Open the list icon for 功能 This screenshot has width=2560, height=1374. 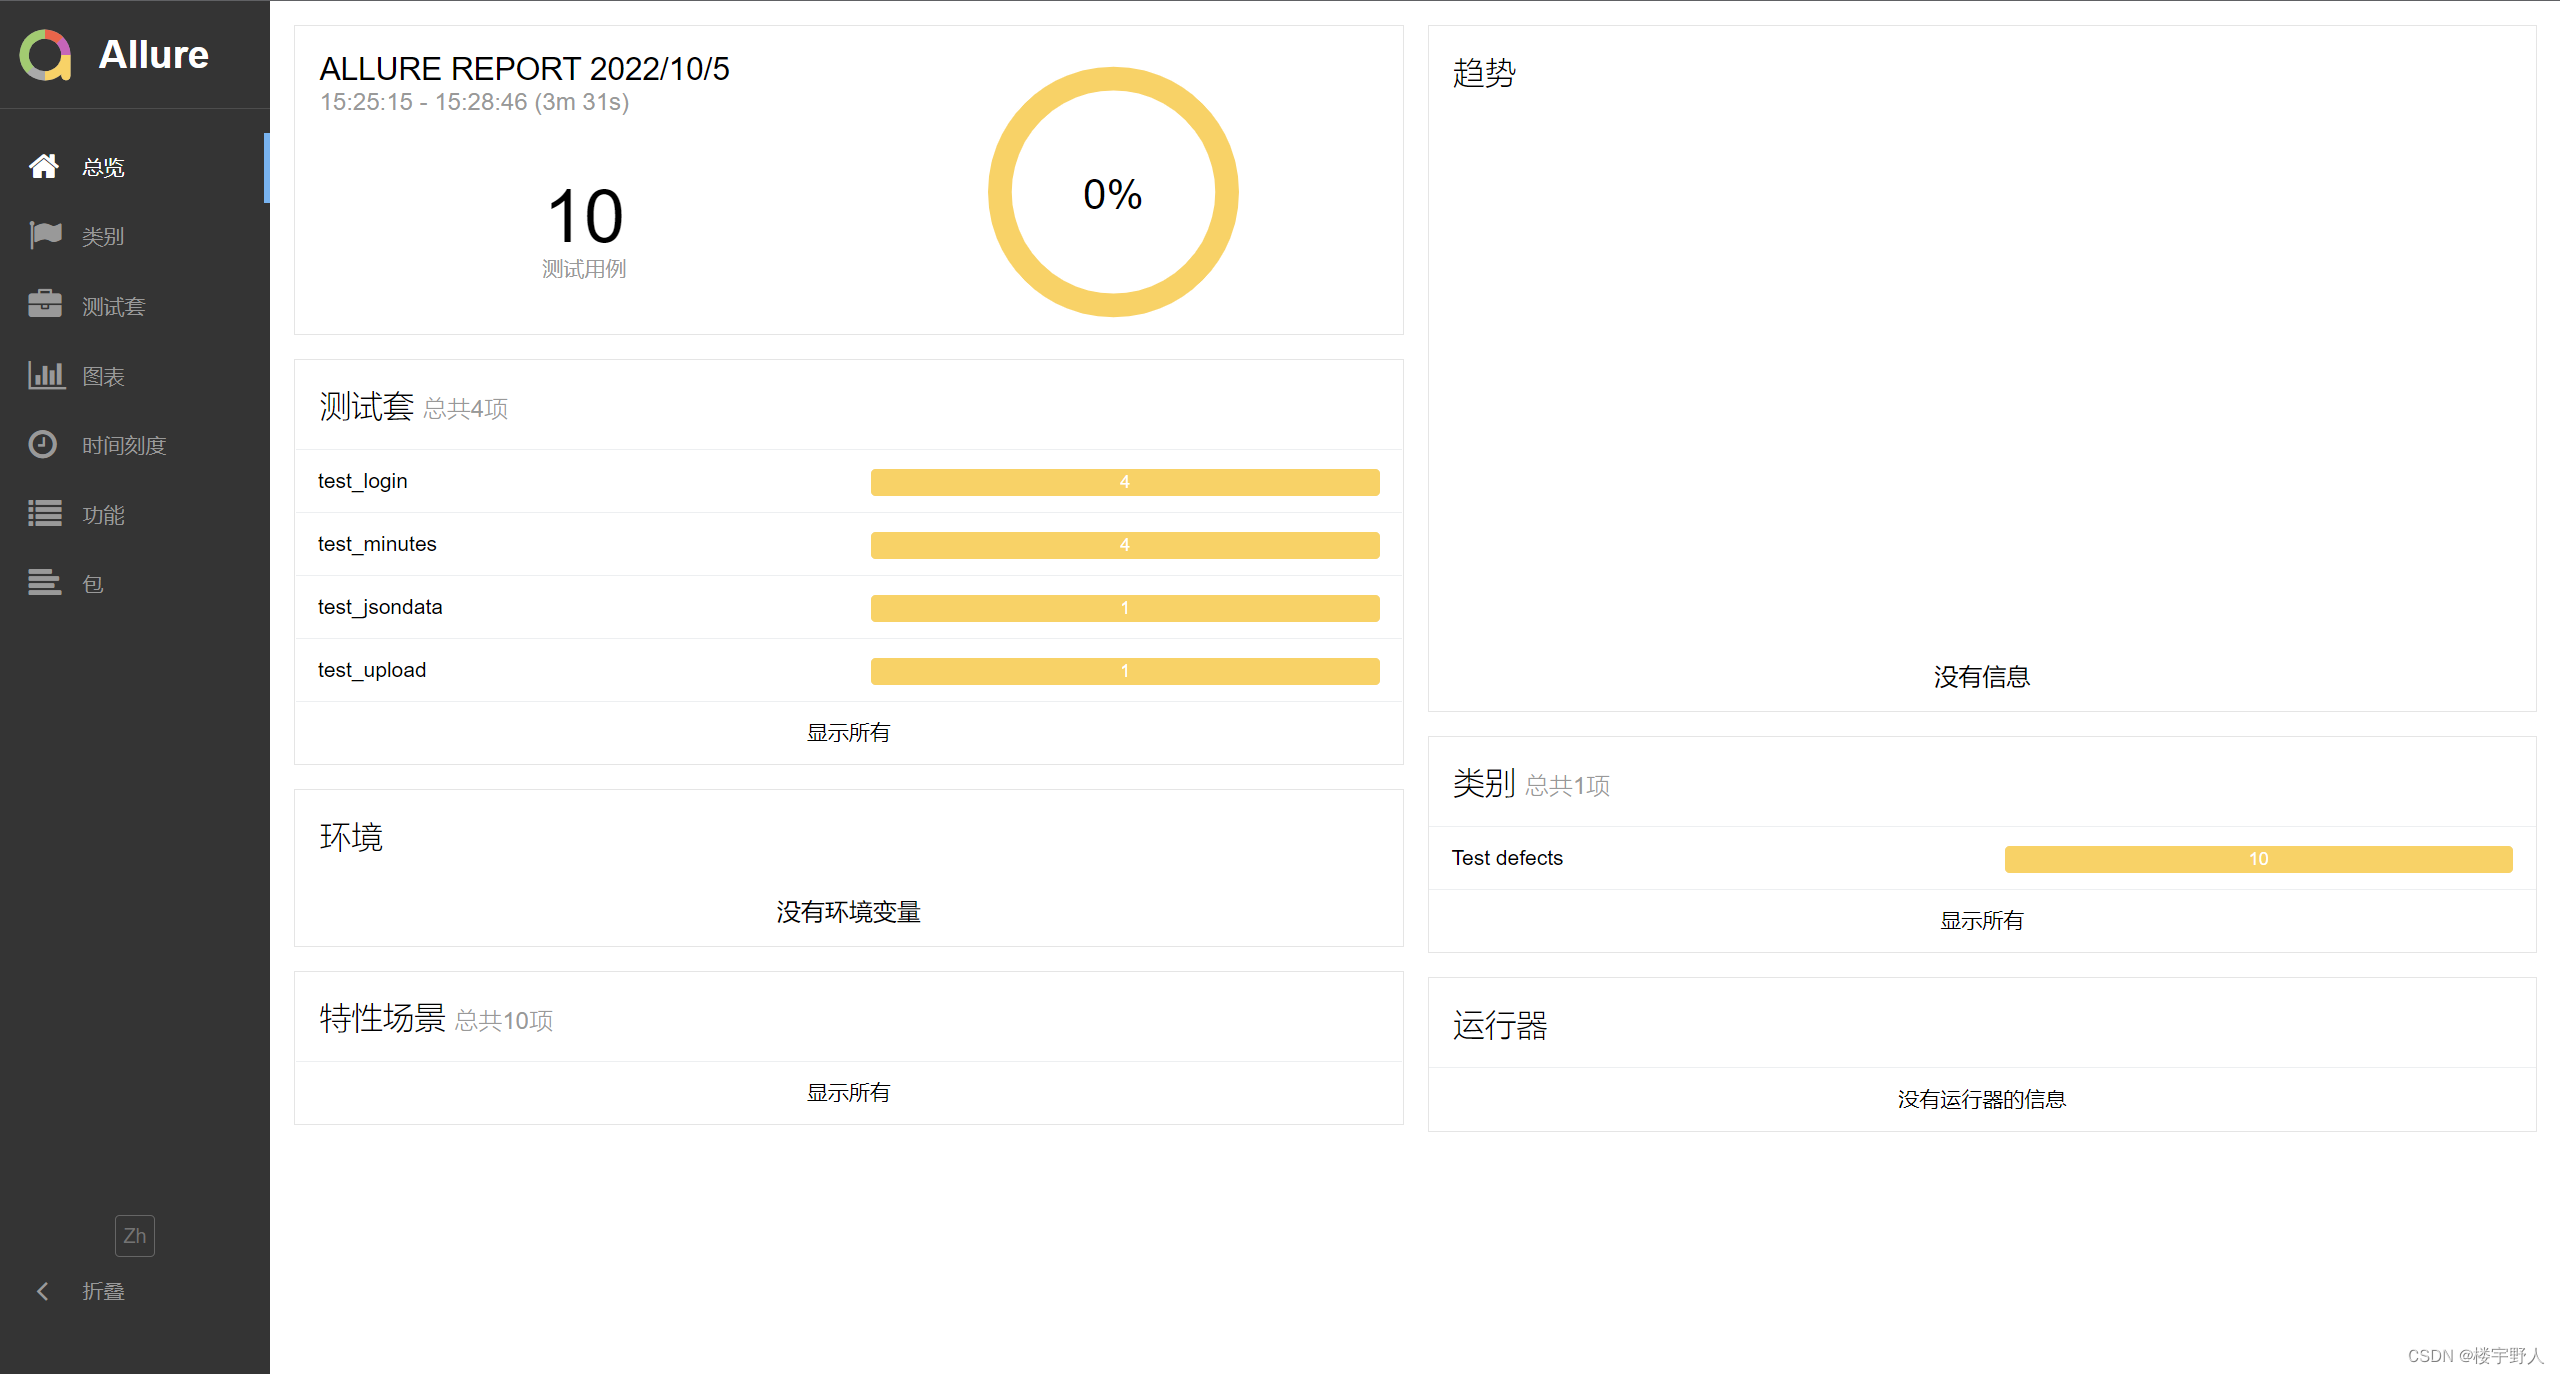coord(45,514)
